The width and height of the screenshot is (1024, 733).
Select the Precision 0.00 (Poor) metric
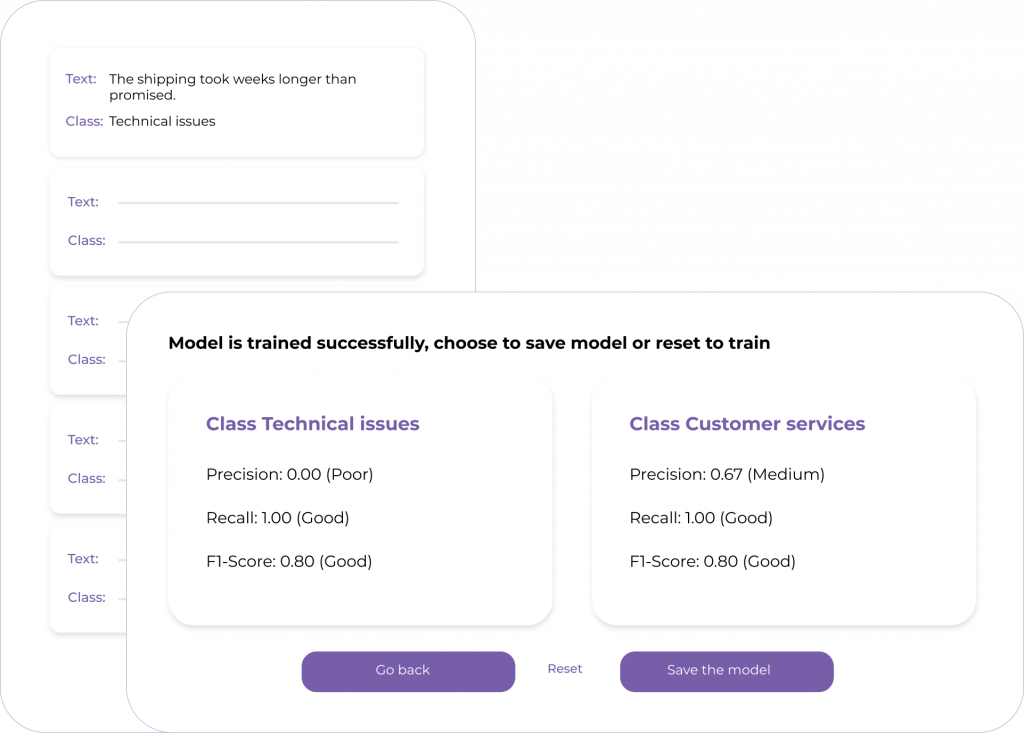pos(289,474)
